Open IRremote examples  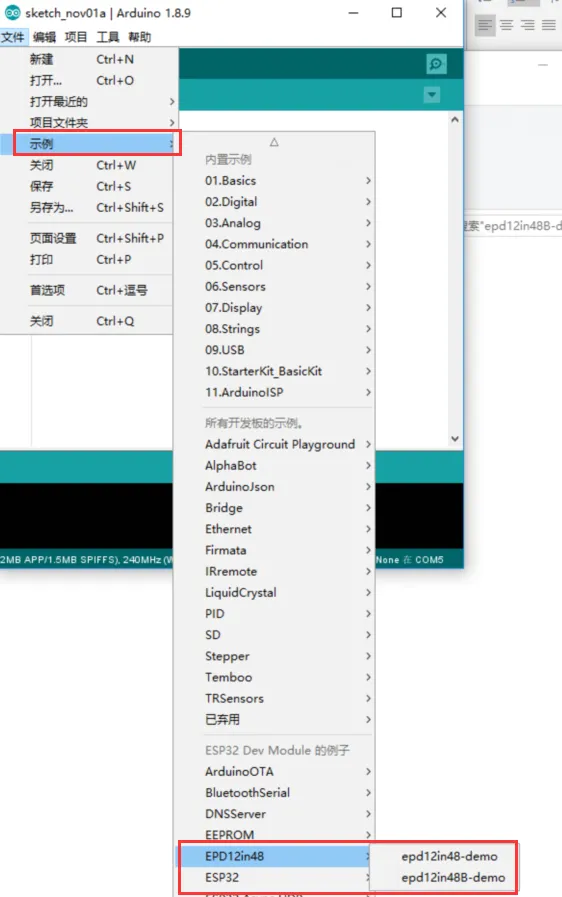point(274,571)
